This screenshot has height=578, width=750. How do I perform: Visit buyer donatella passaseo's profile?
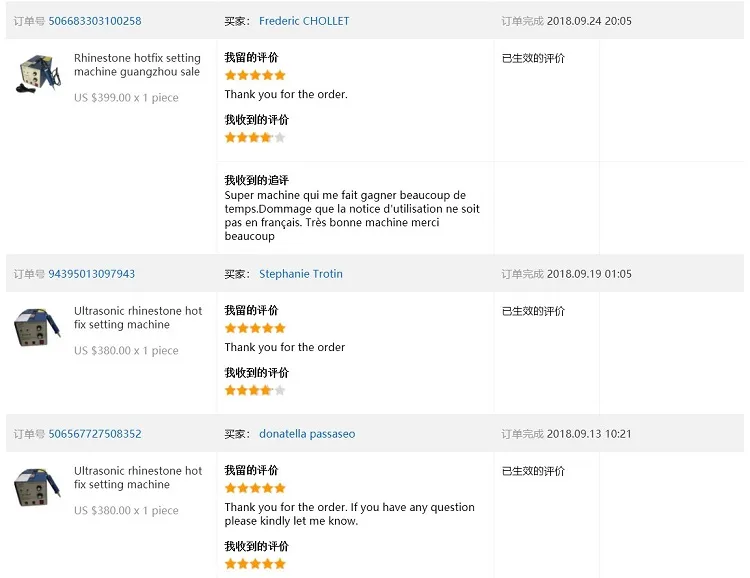[307, 434]
